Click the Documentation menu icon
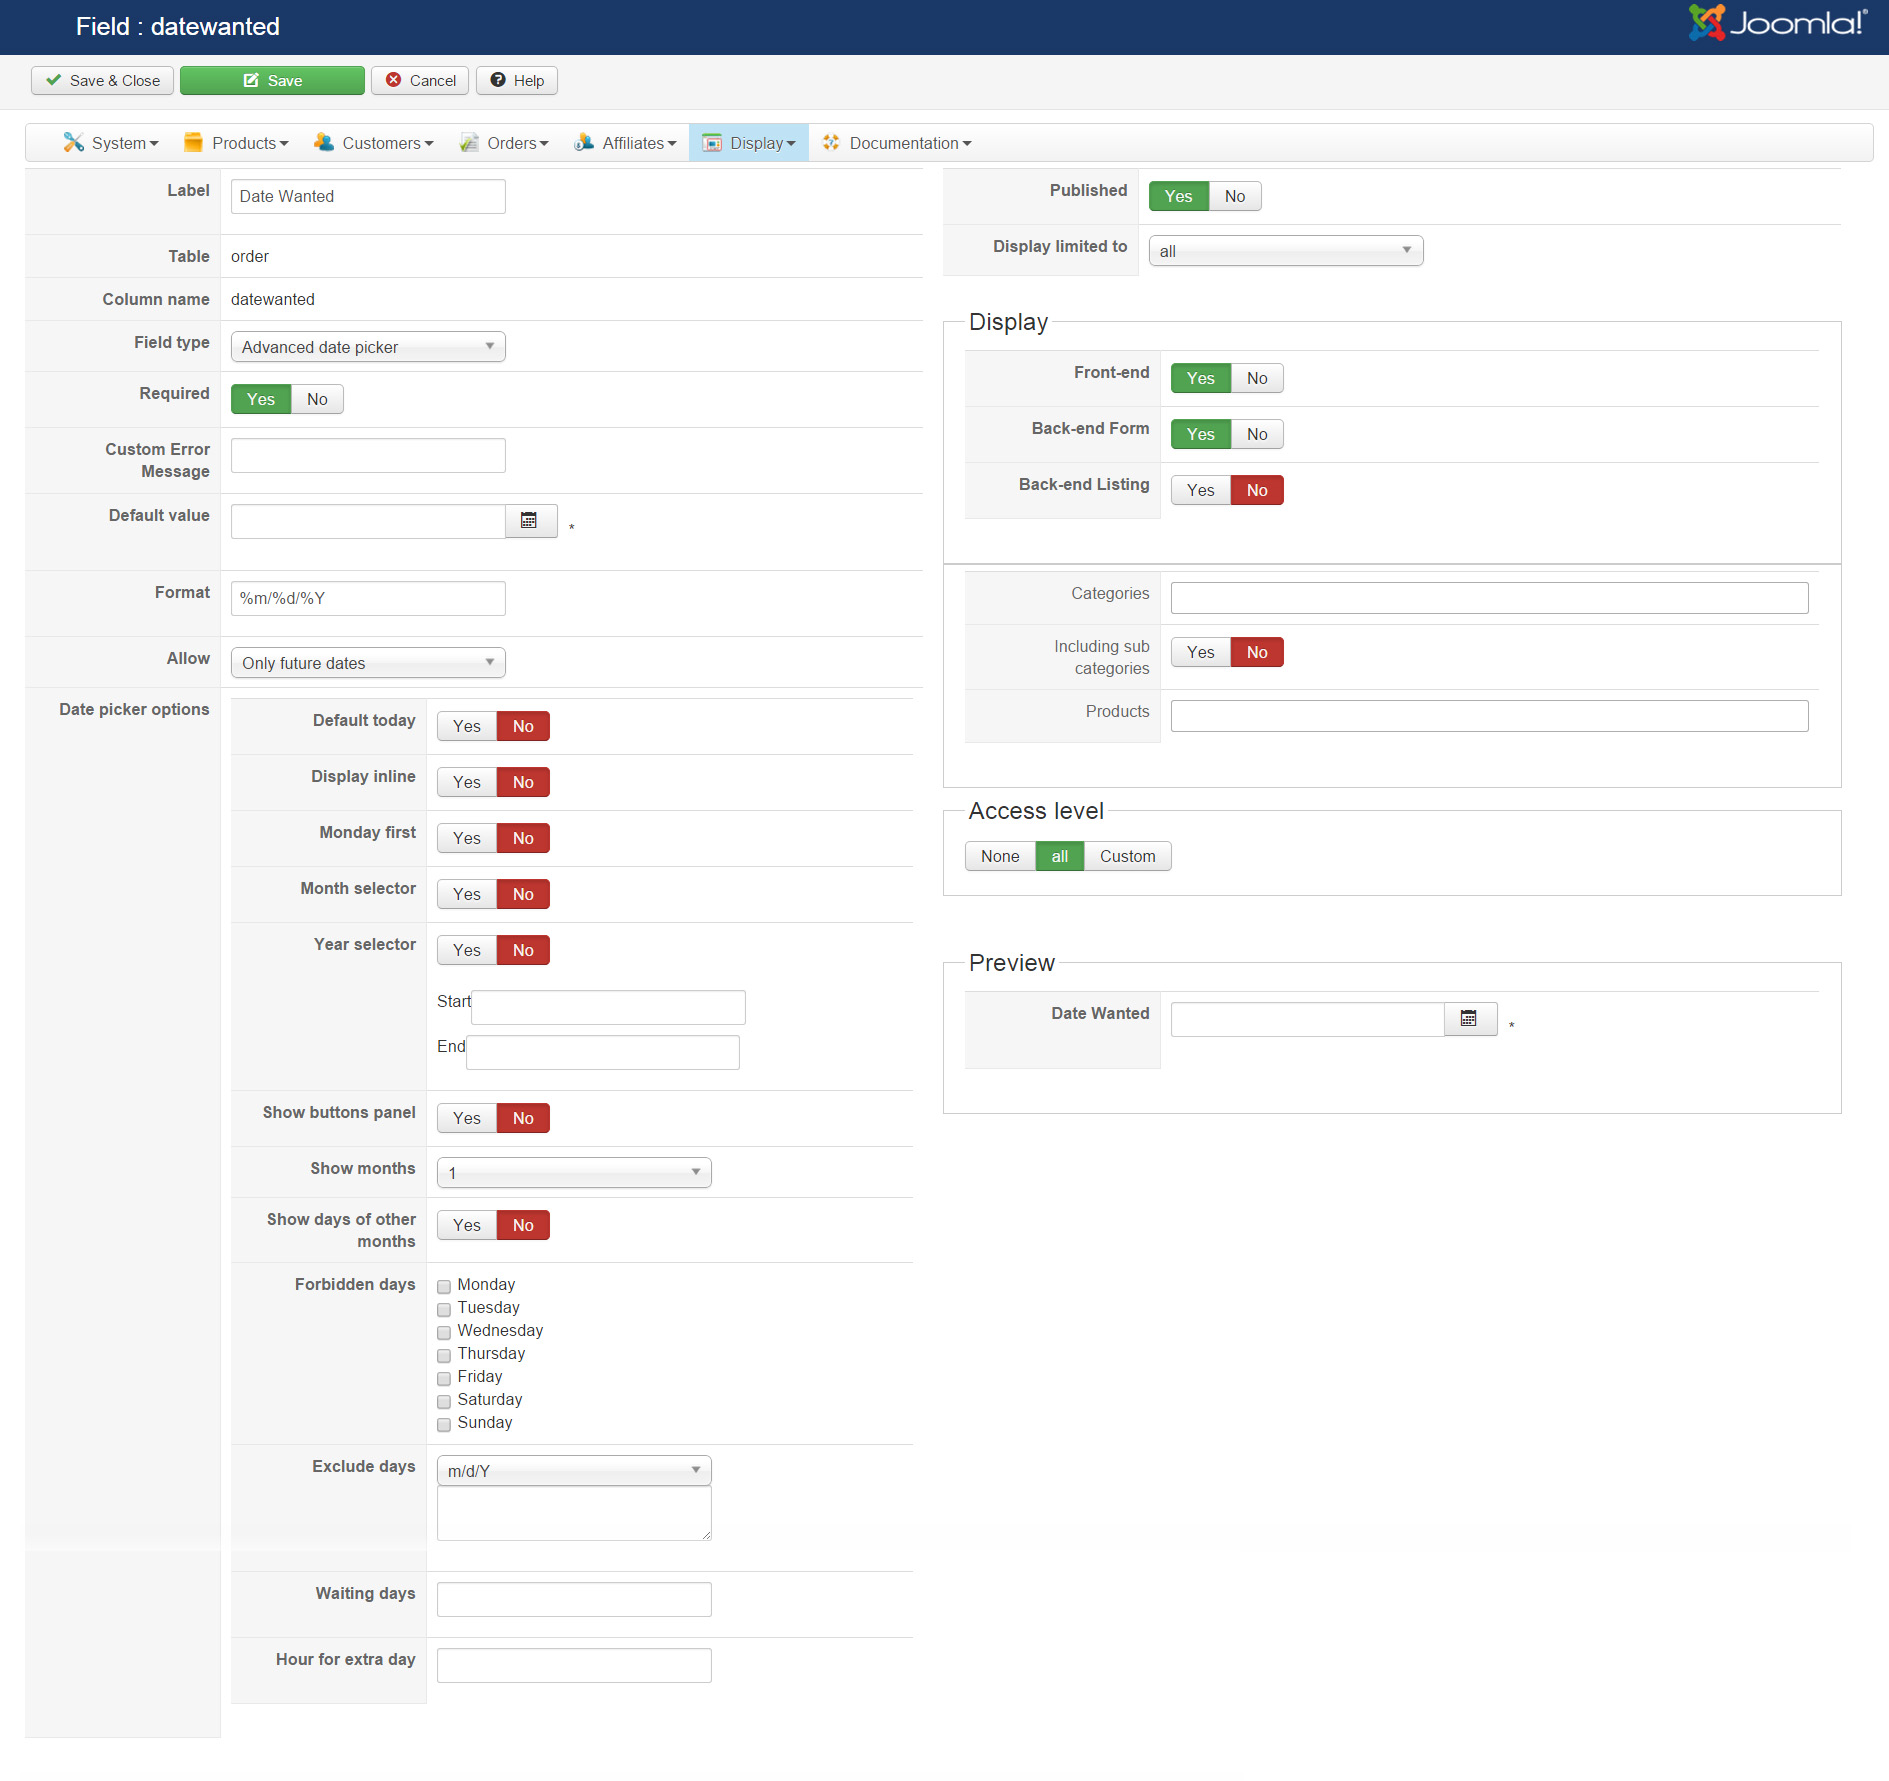 [831, 143]
